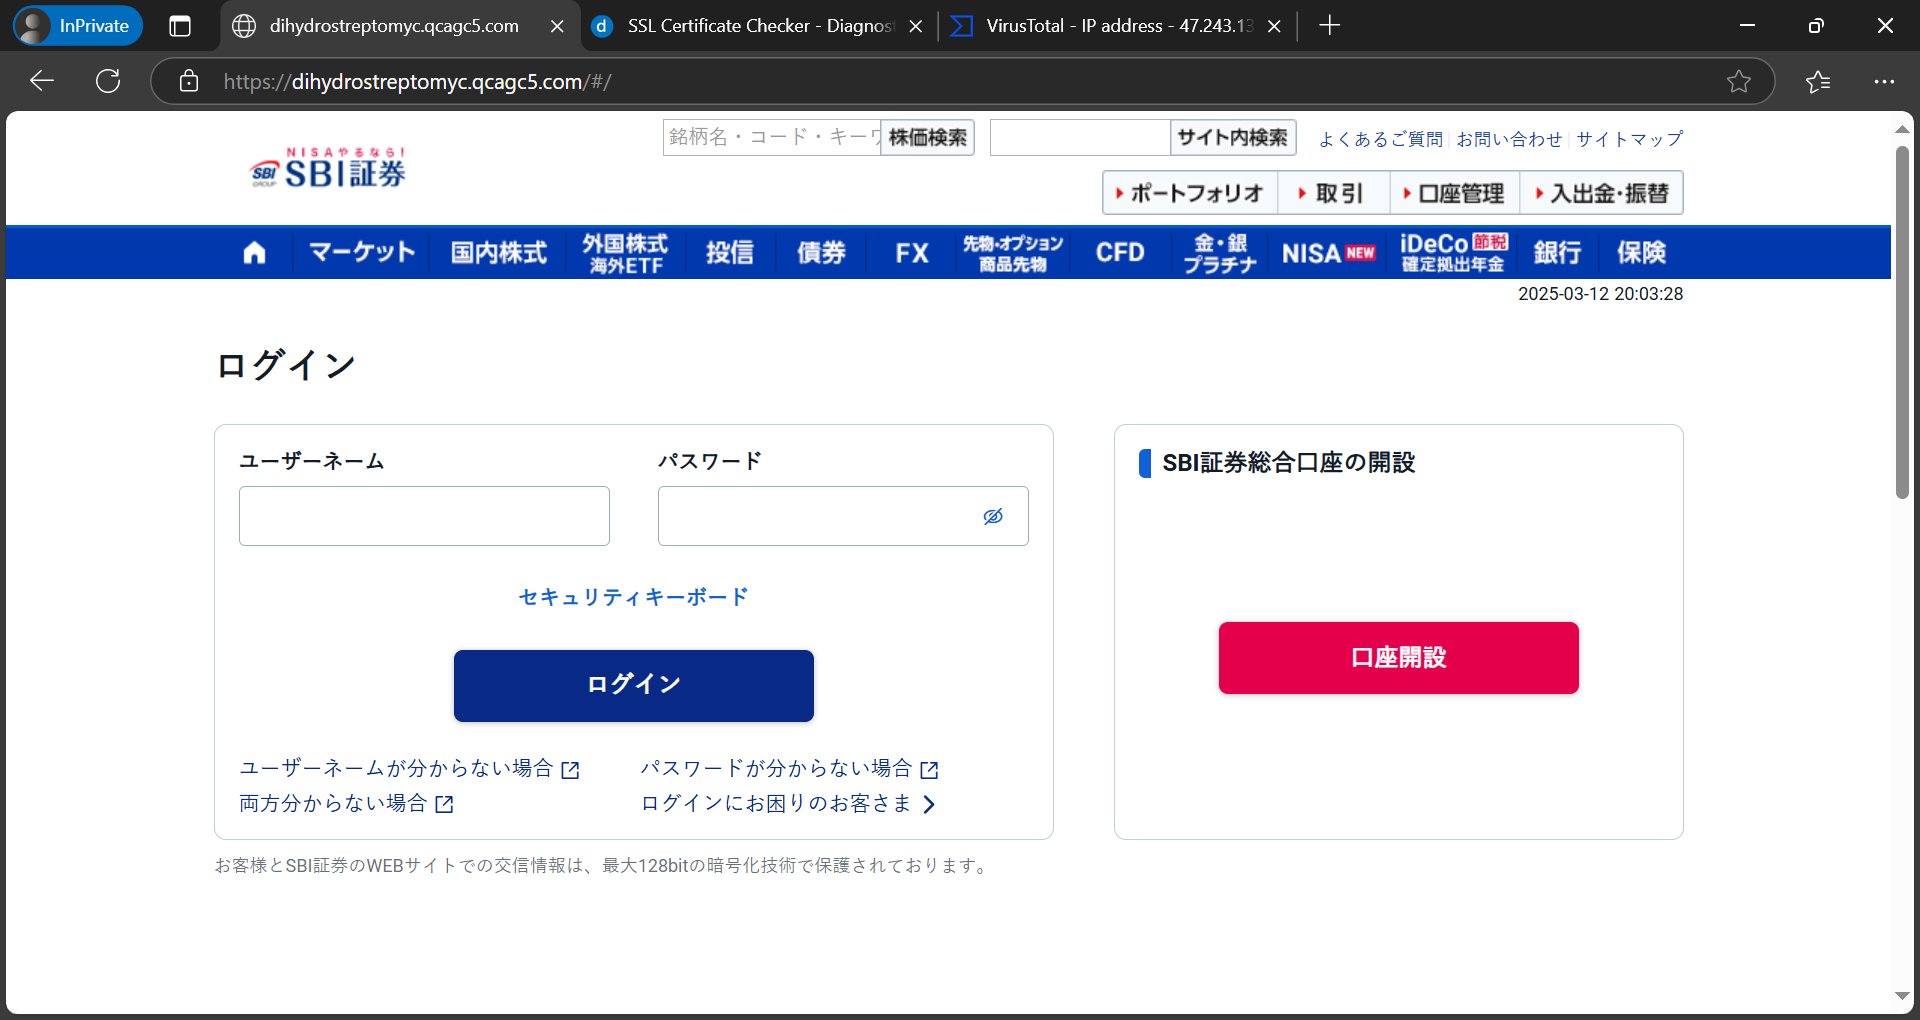Screen dimensions: 1920x1020
Task: Focus the ユーザーネーム input field
Action: click(x=424, y=516)
